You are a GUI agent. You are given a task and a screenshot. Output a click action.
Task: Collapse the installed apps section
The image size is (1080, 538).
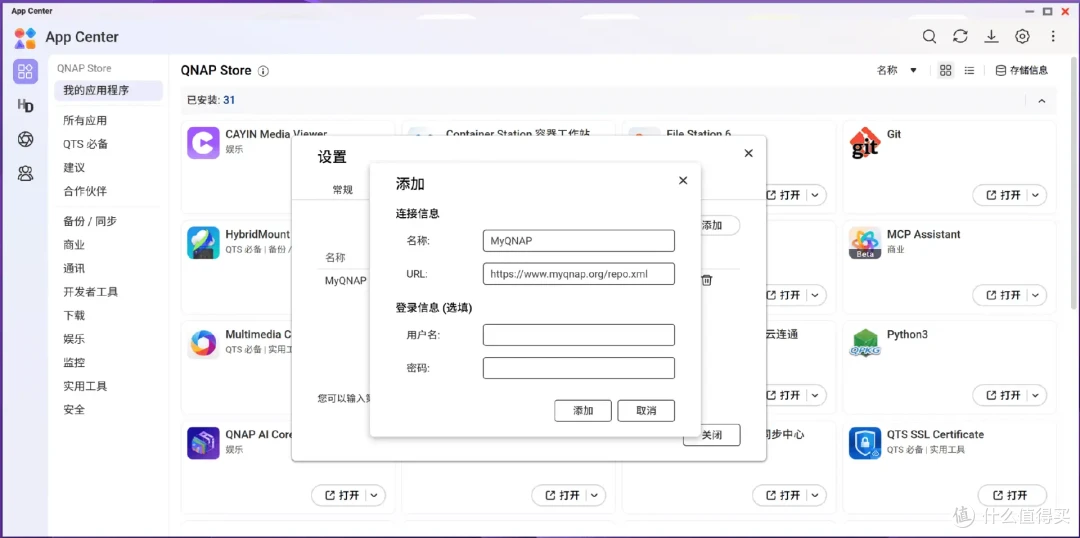point(1041,101)
